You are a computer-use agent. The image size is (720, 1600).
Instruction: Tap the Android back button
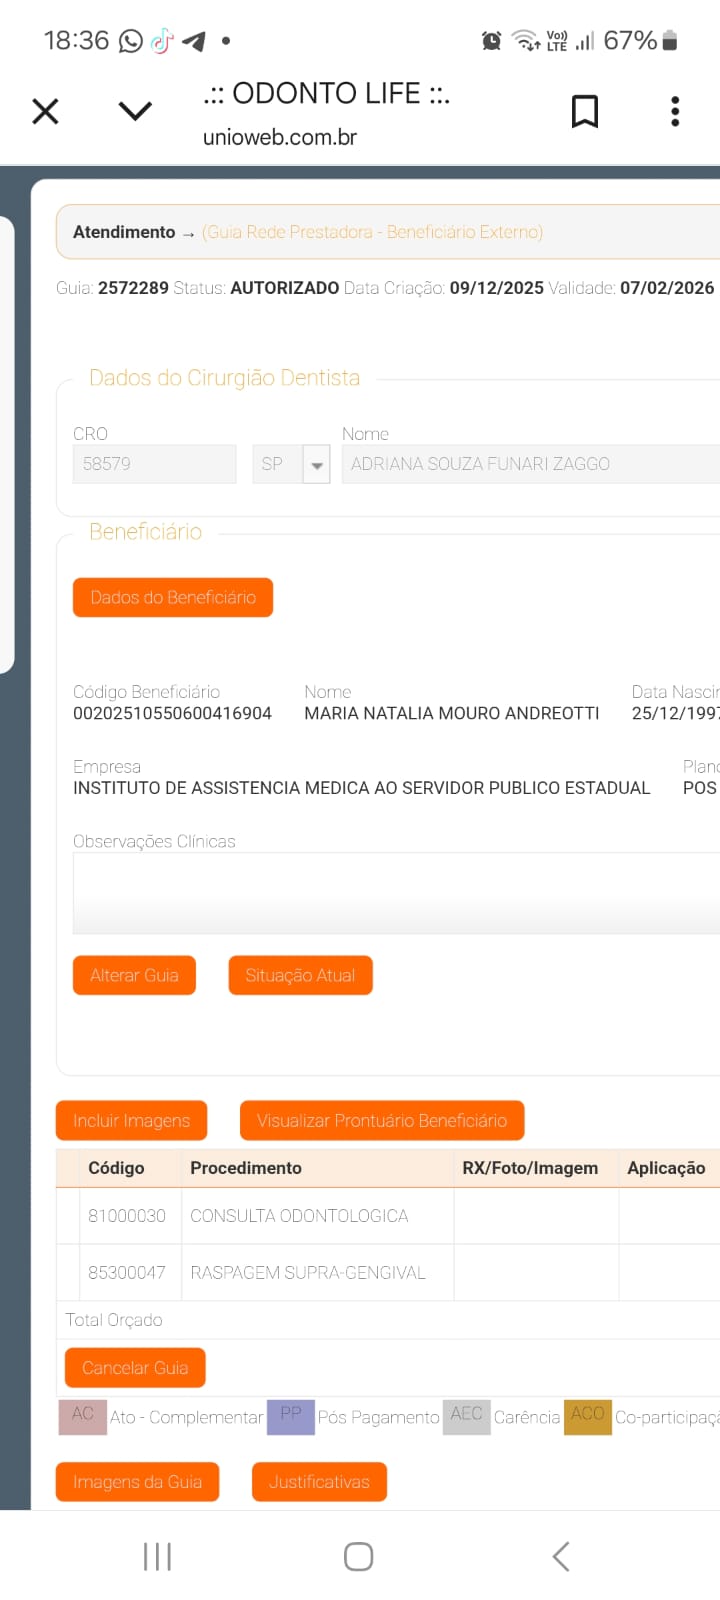(561, 1556)
